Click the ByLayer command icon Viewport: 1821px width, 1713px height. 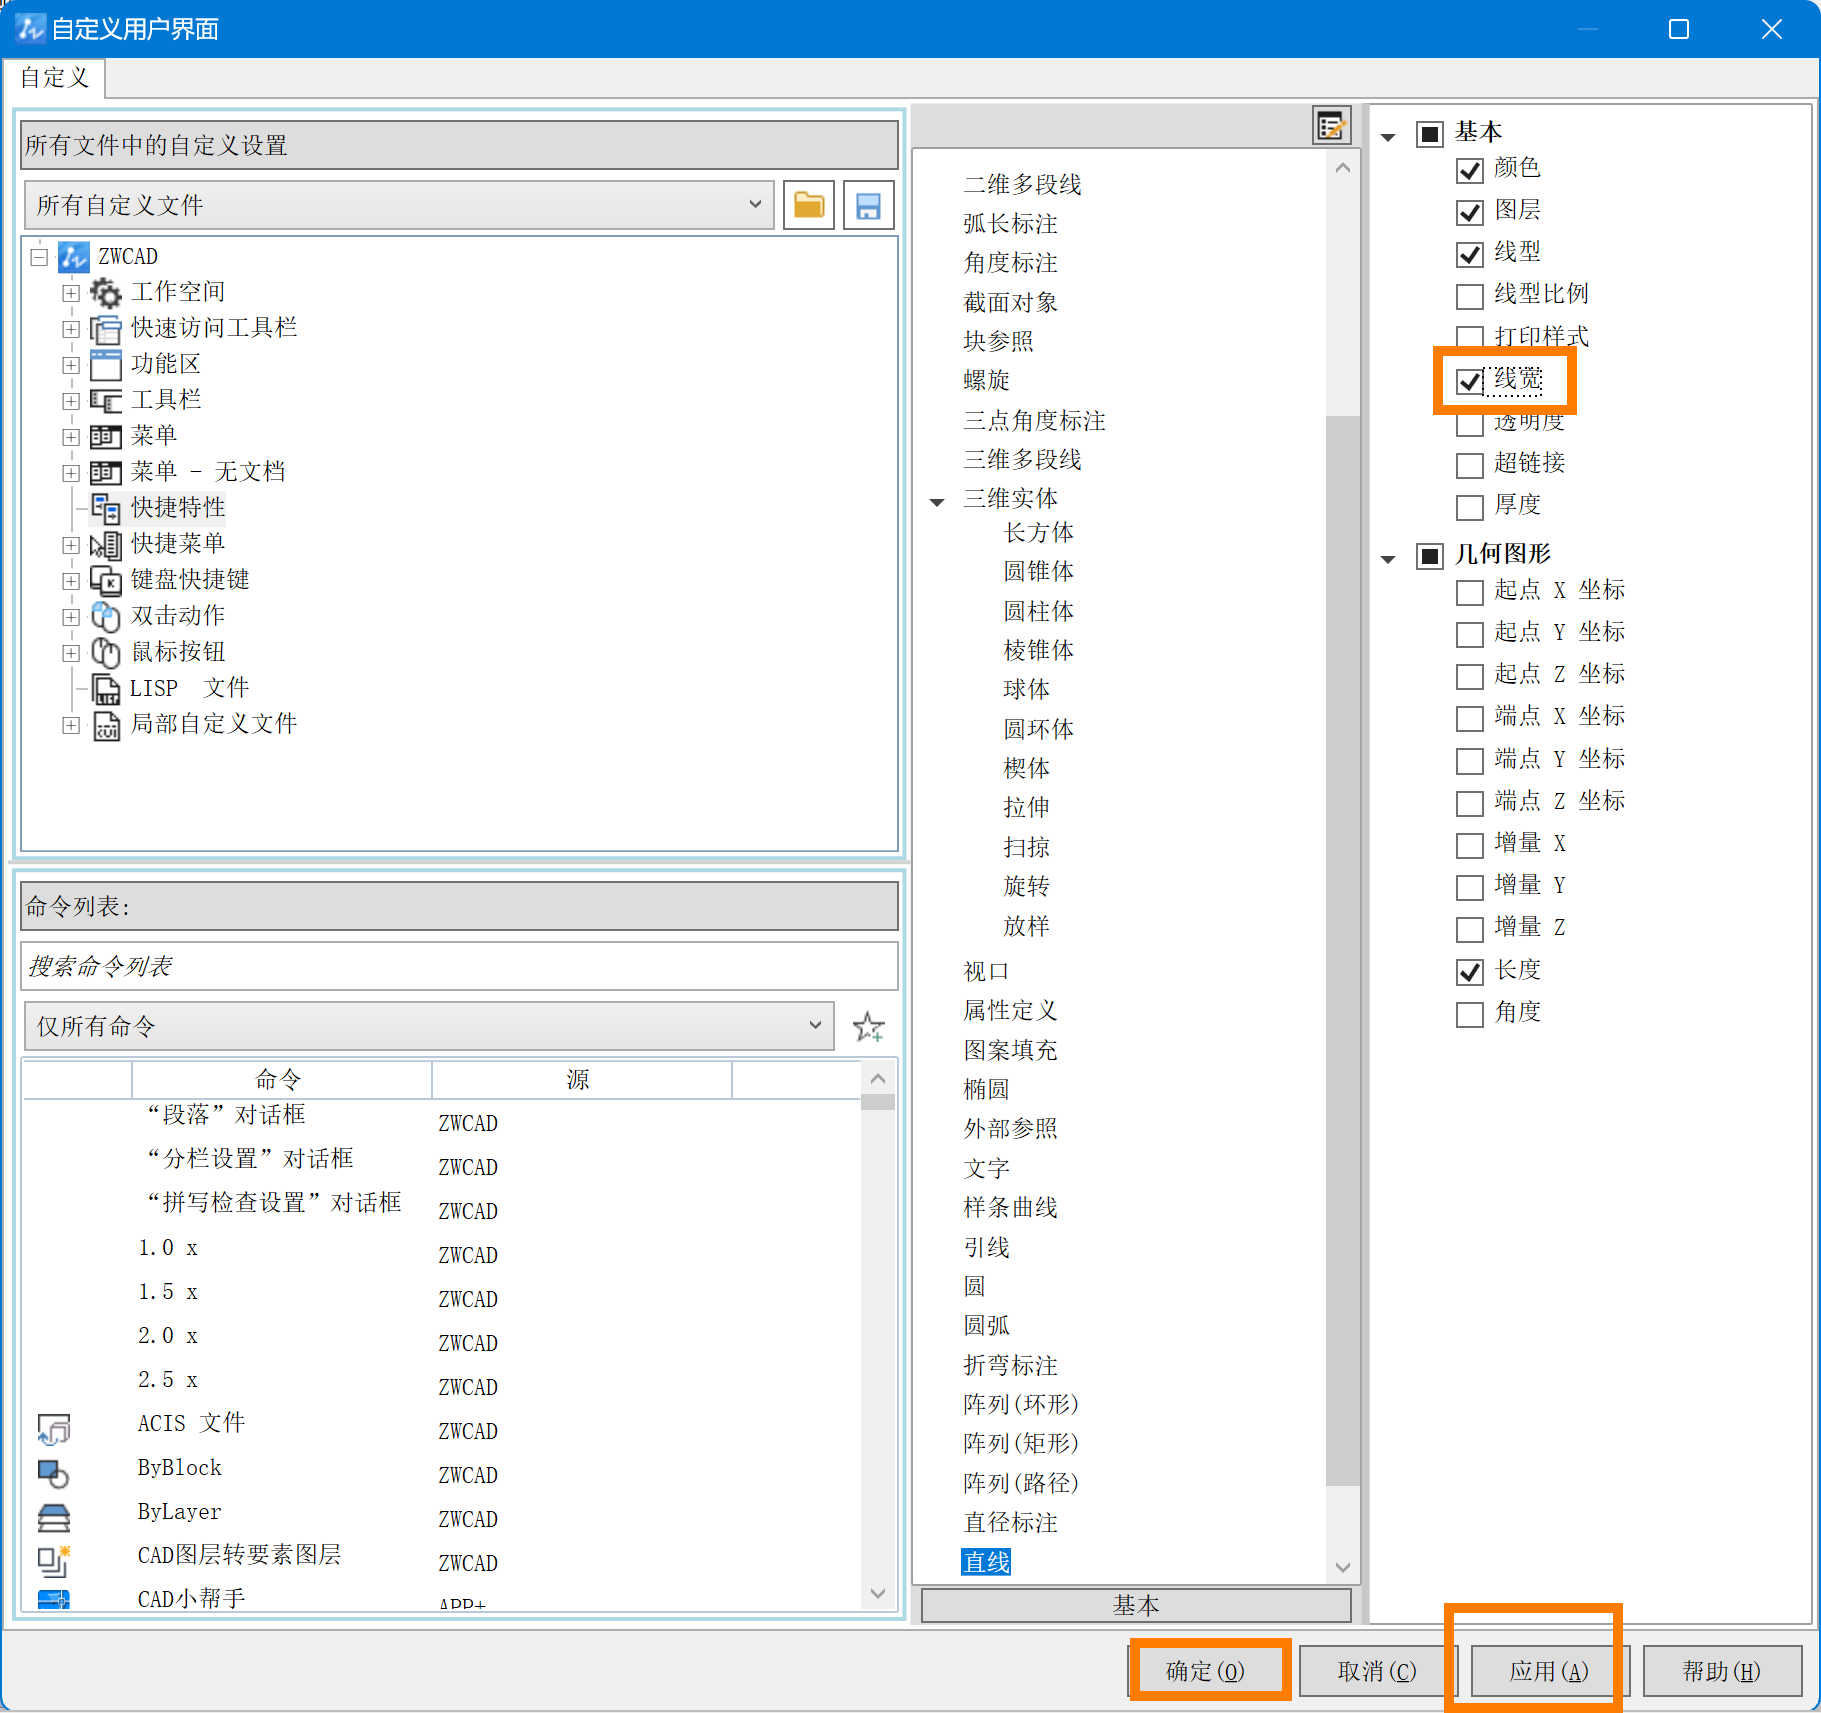tap(54, 1517)
